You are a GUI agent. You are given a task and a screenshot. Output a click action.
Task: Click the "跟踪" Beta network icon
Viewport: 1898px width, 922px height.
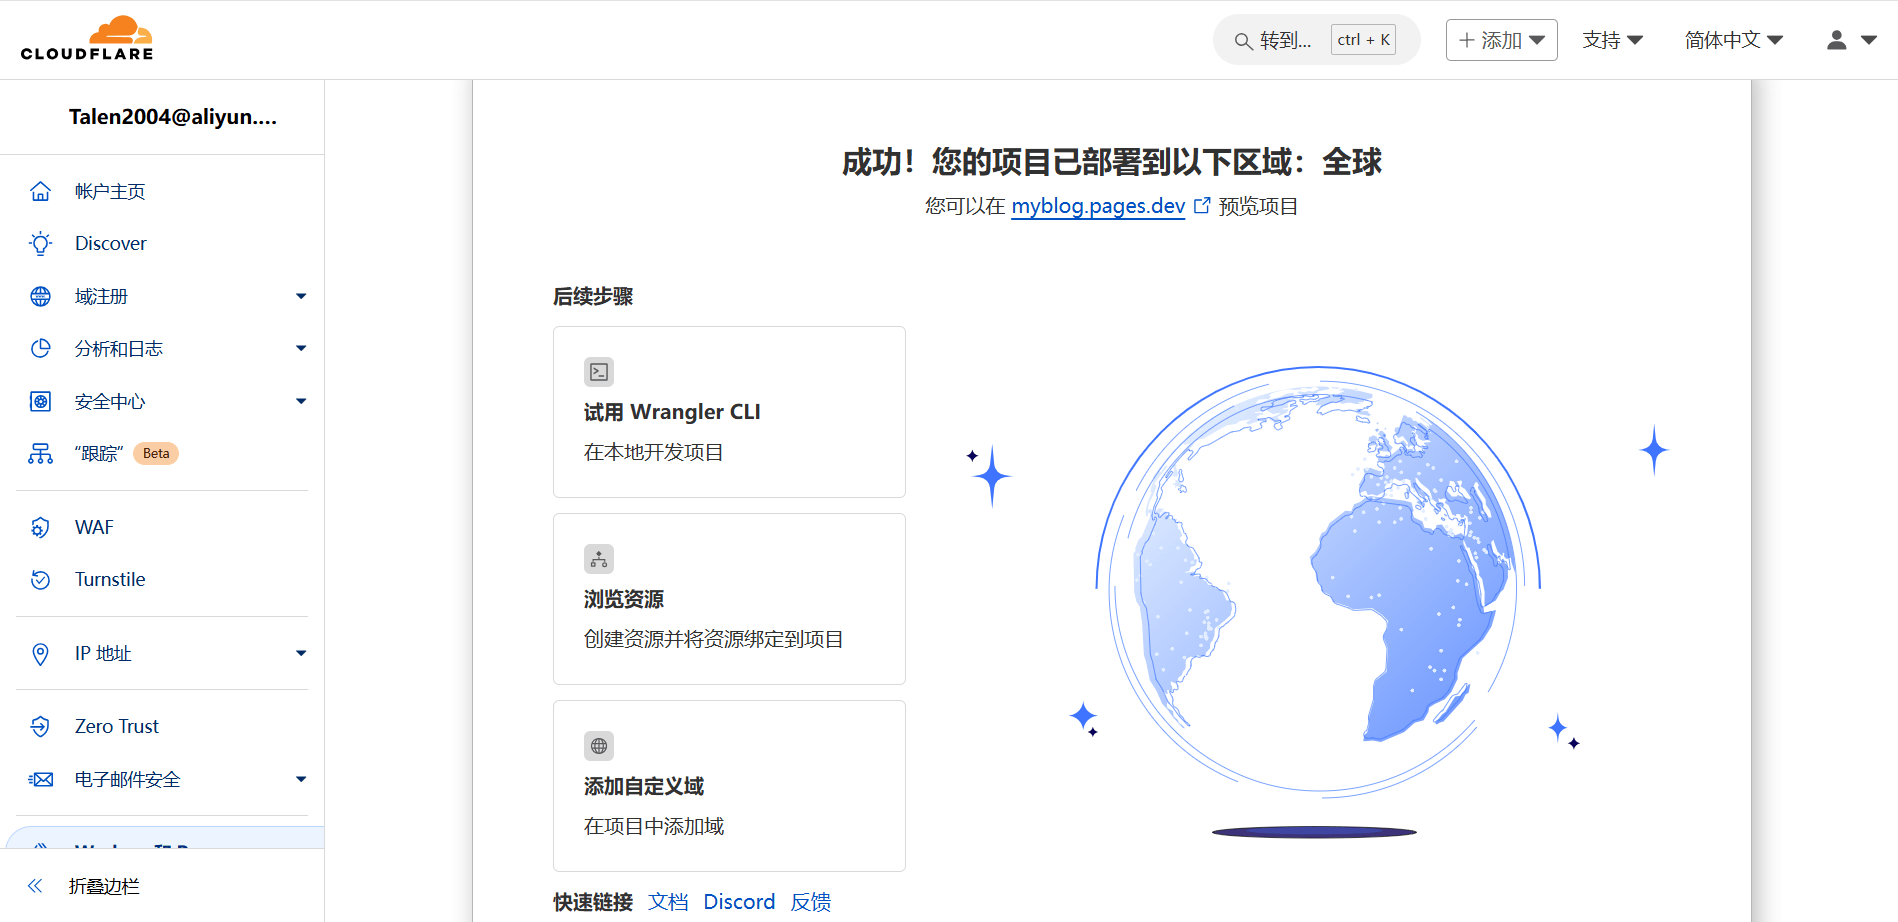[40, 454]
